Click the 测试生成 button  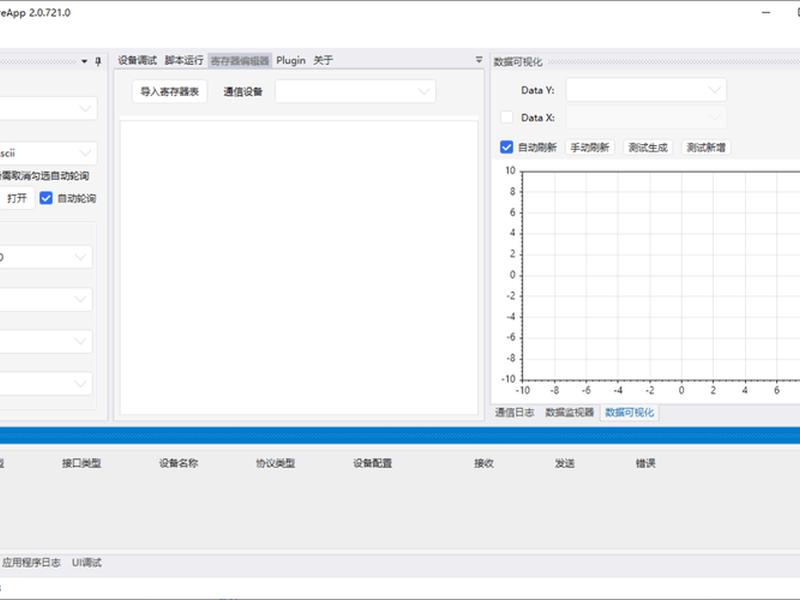tap(648, 147)
